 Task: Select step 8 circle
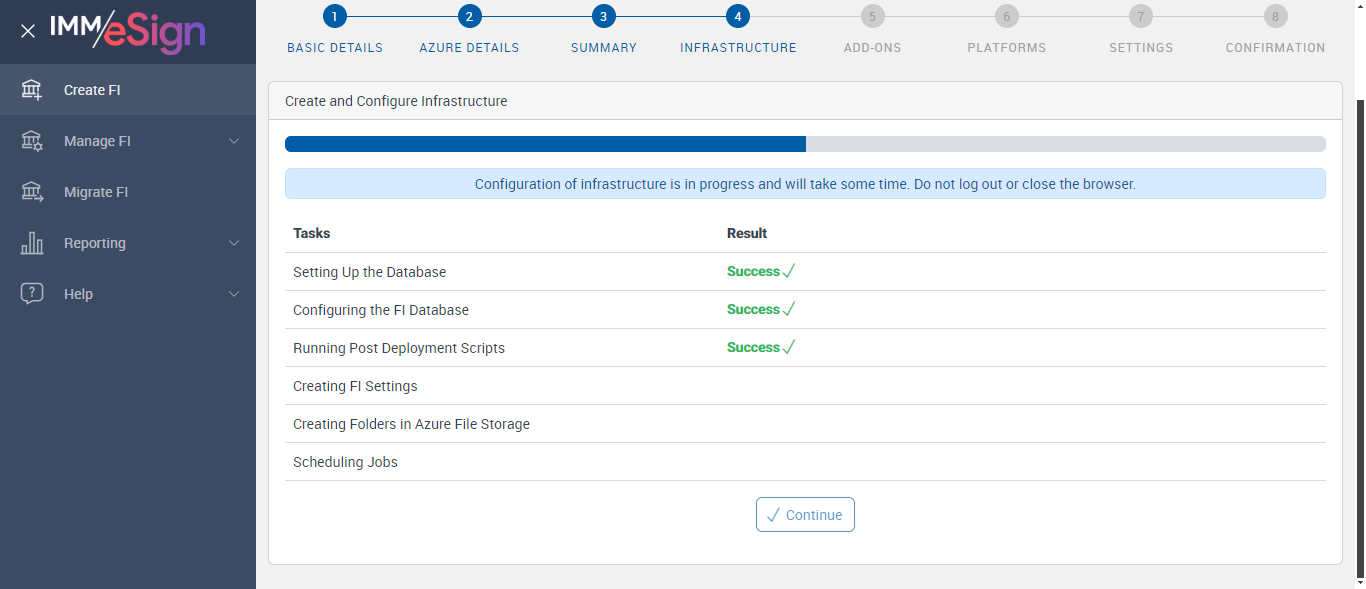tap(1275, 16)
